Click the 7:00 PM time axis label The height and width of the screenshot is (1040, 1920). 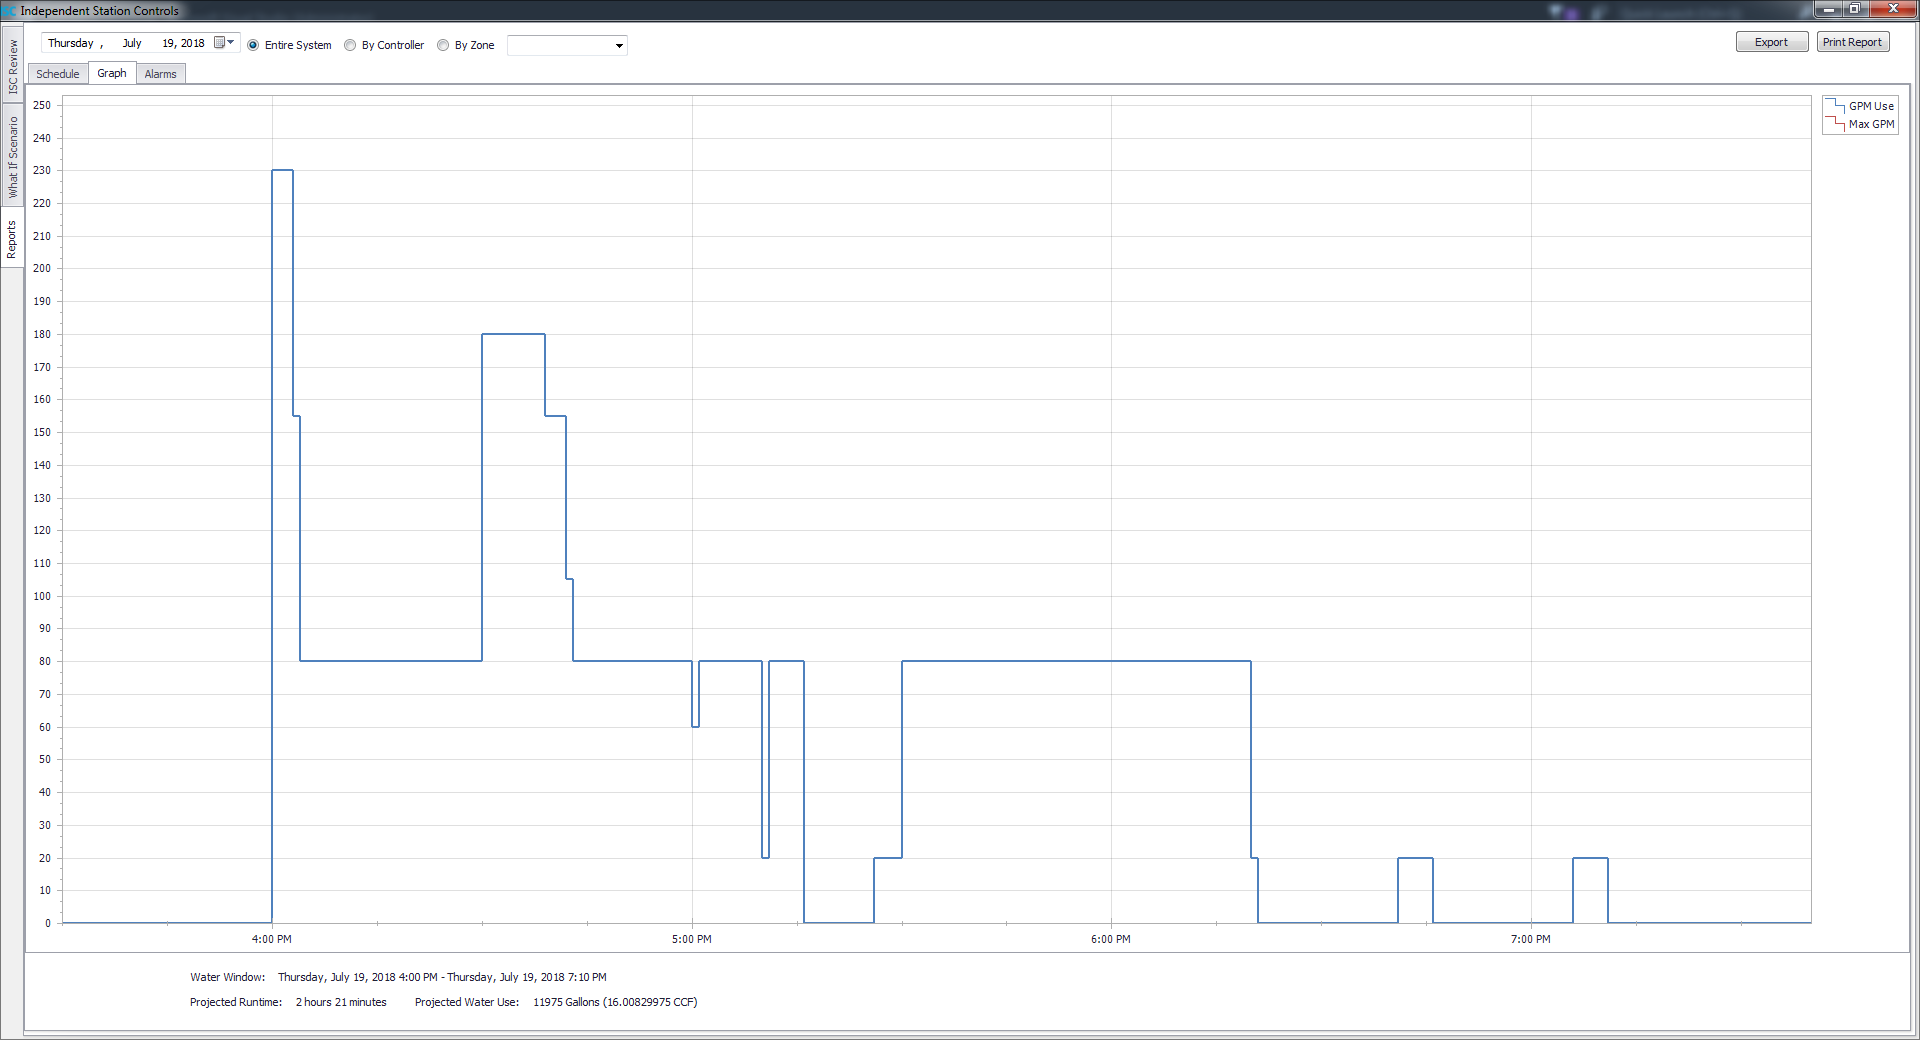(1531, 939)
